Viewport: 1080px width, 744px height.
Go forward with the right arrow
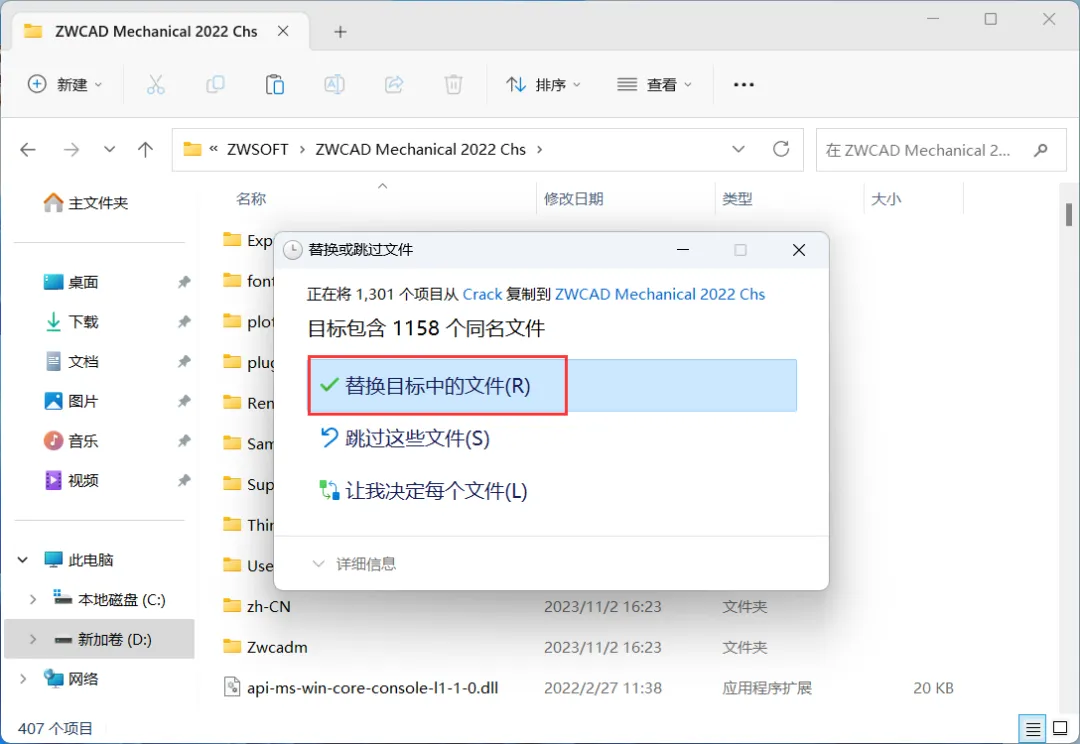pyautogui.click(x=72, y=149)
